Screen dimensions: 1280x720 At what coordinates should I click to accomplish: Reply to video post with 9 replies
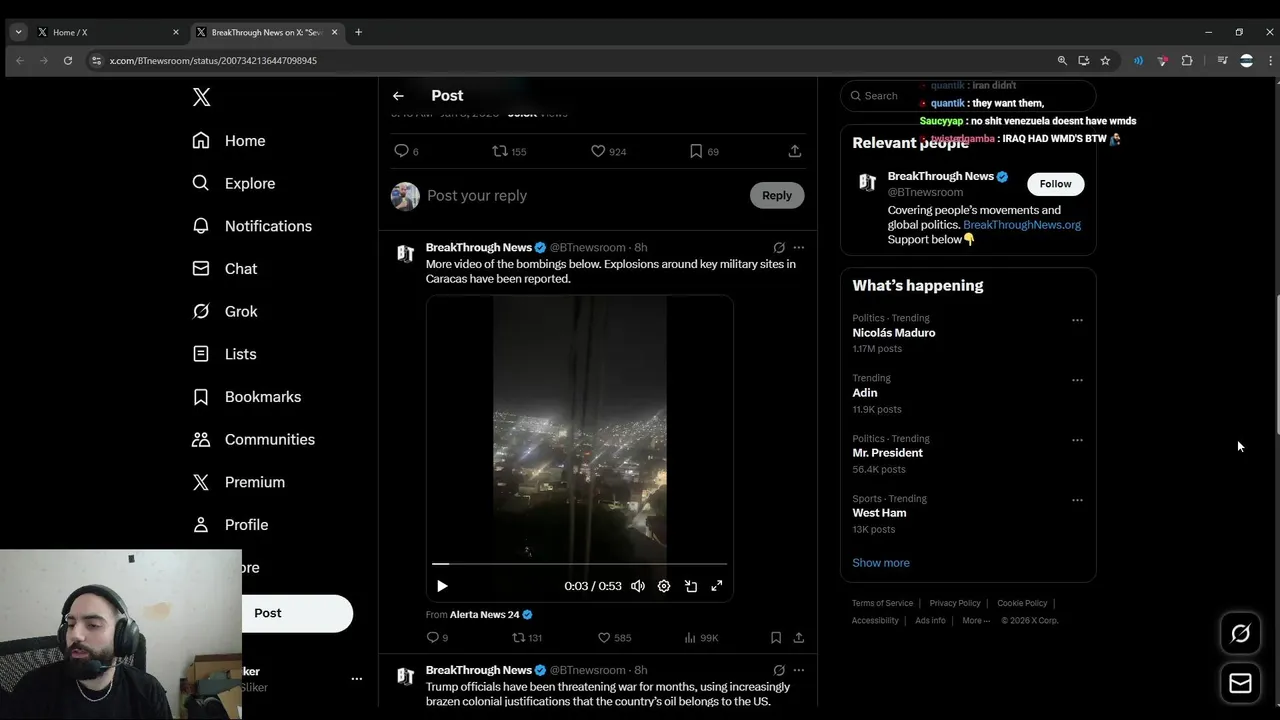pos(437,637)
